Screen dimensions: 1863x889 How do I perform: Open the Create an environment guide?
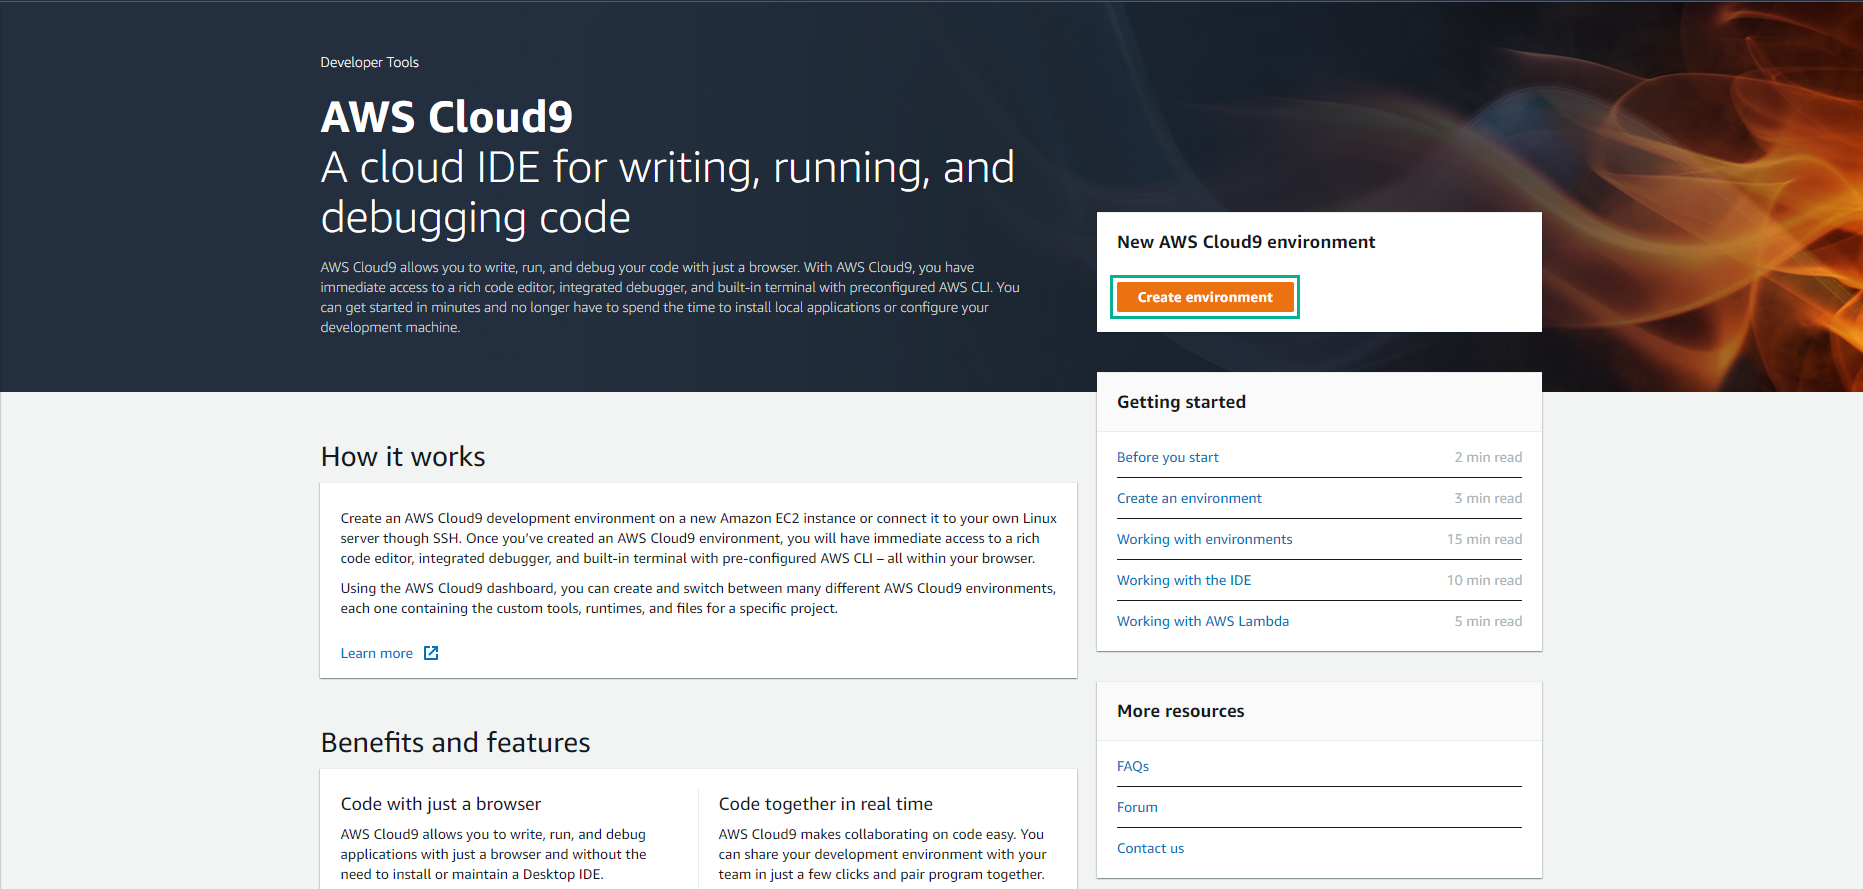click(1189, 498)
